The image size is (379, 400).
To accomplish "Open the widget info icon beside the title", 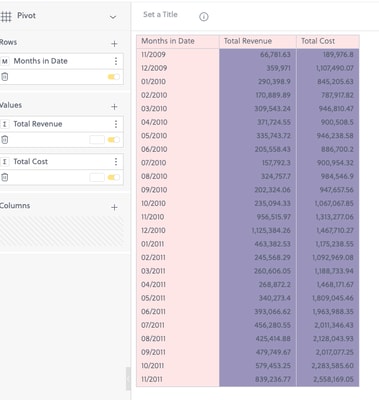I will tap(204, 17).
